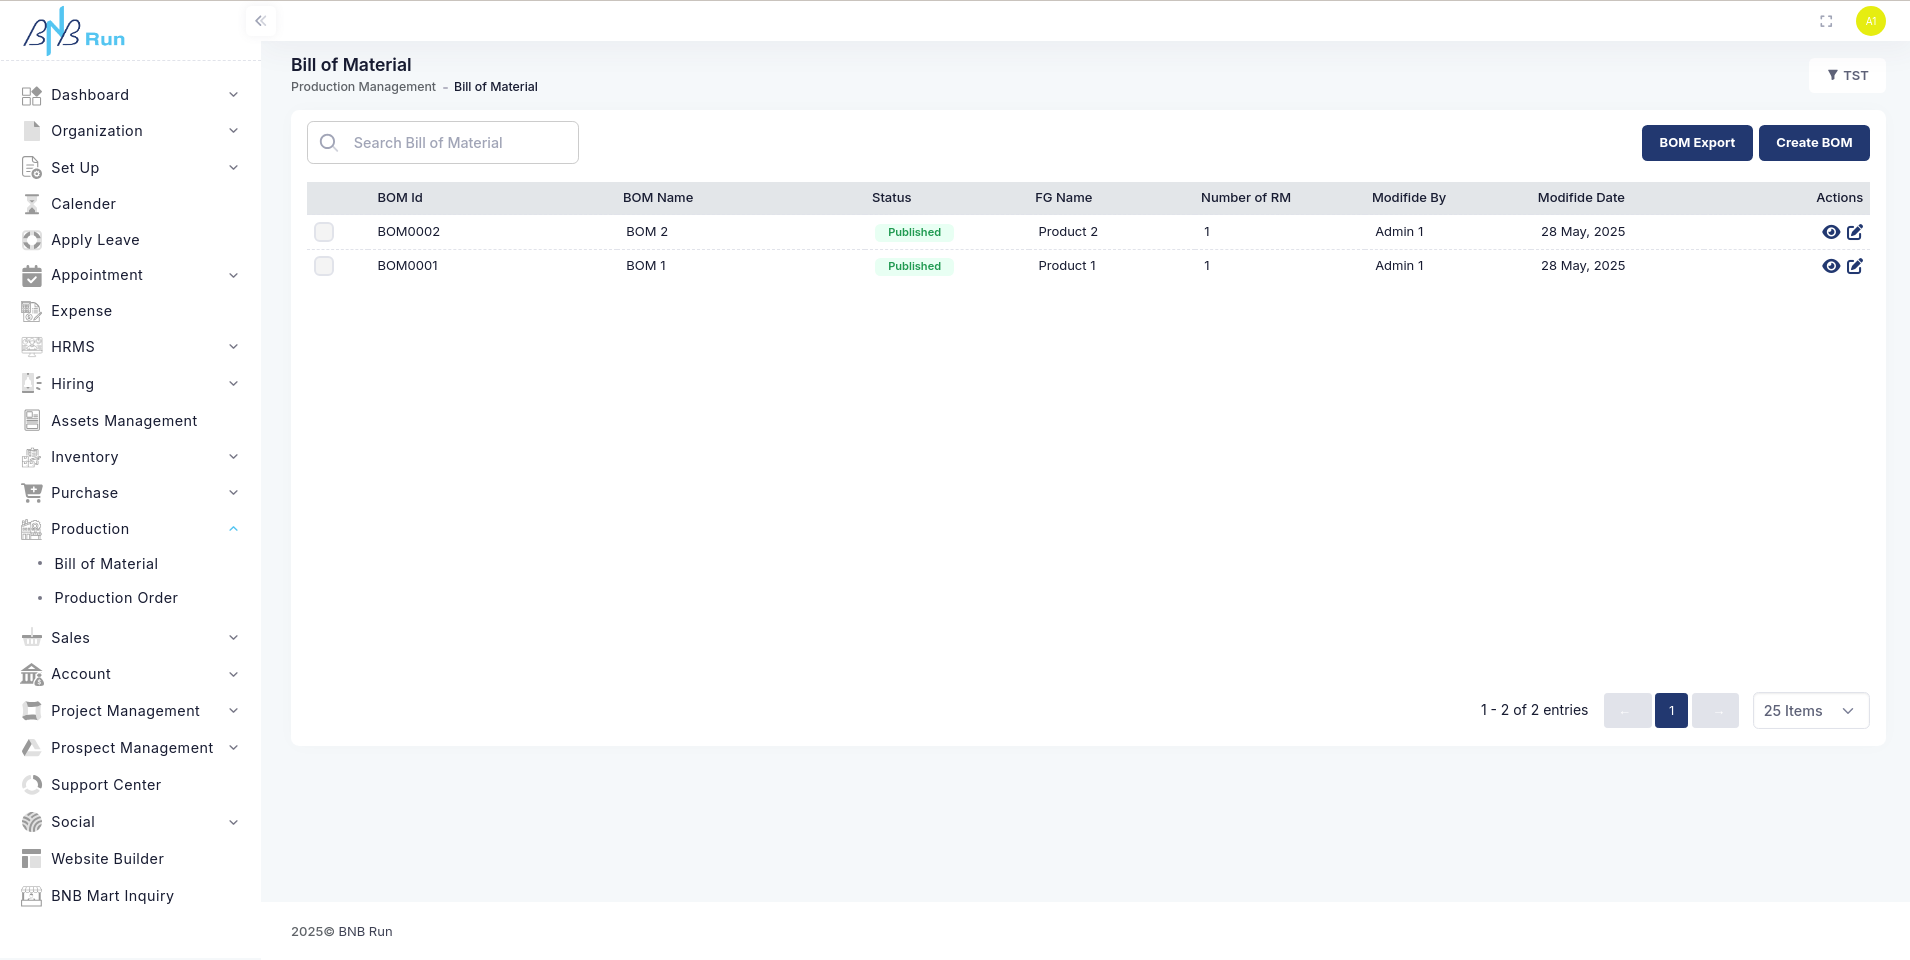Image resolution: width=1910 pixels, height=960 pixels.
Task: Expand the HRMS menu chevron
Action: coord(233,347)
